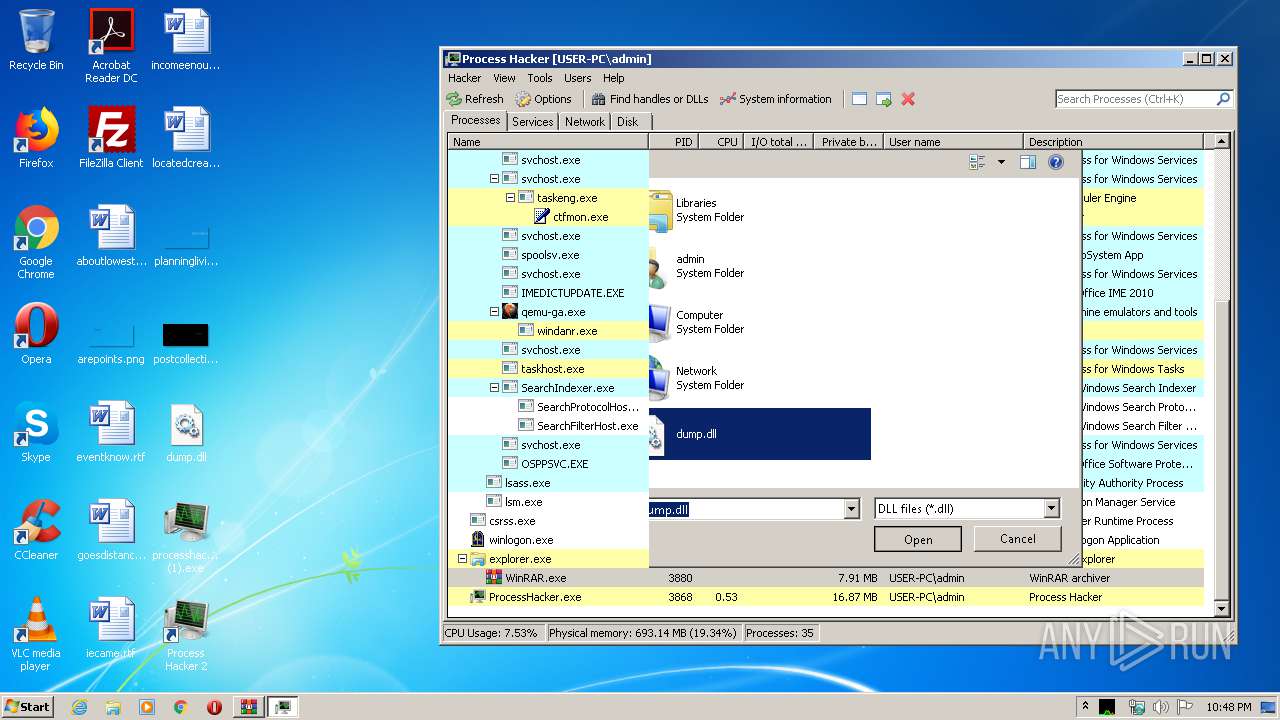The width and height of the screenshot is (1280, 720).
Task: Open VLC media player desktop icon
Action: tap(36, 634)
